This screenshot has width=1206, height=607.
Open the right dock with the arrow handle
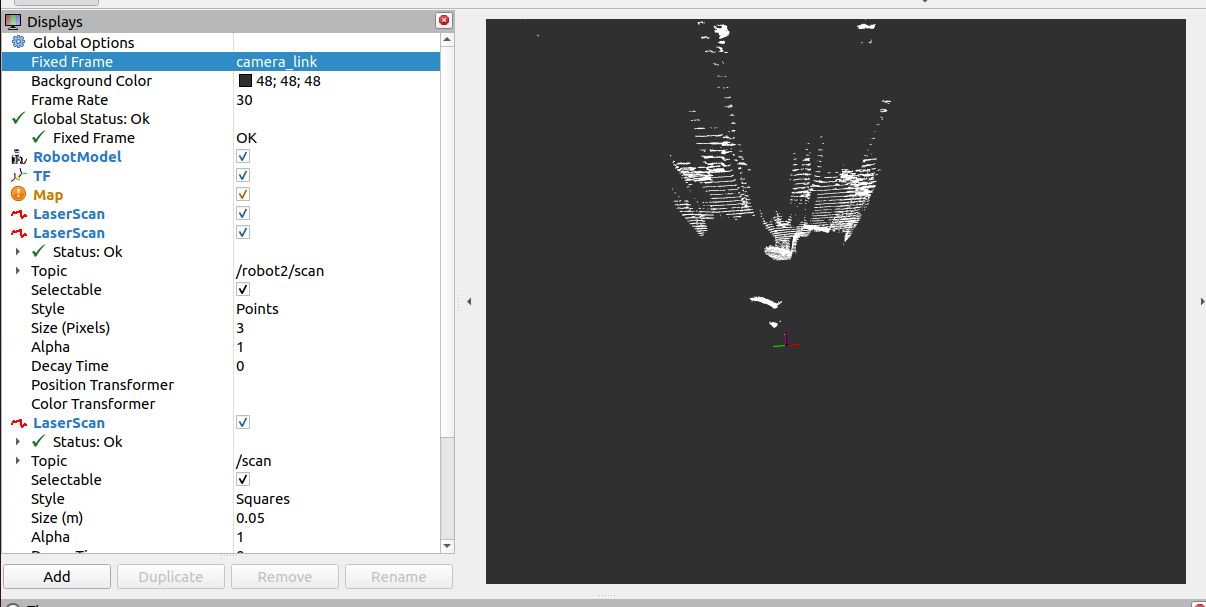tap(1201, 301)
